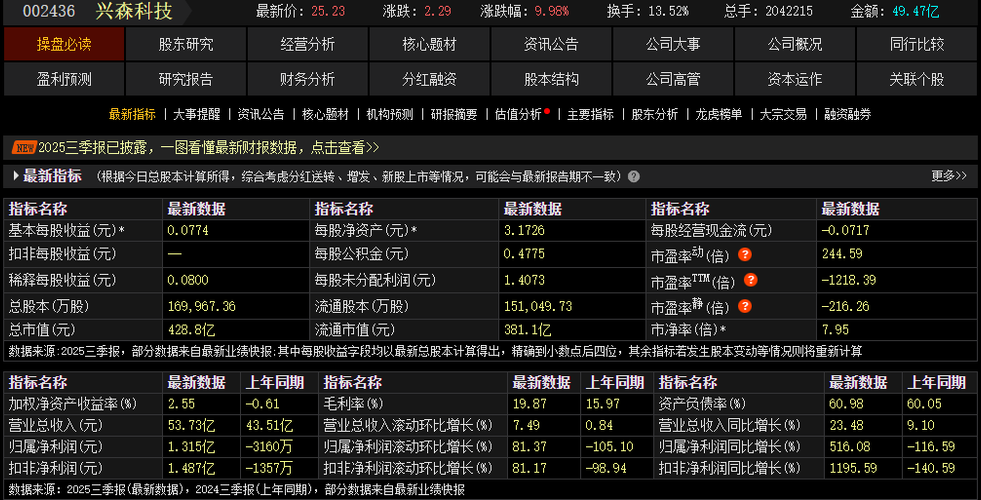981x500 pixels.
Task: Open the 盈利预测 tab
Action: pos(64,79)
